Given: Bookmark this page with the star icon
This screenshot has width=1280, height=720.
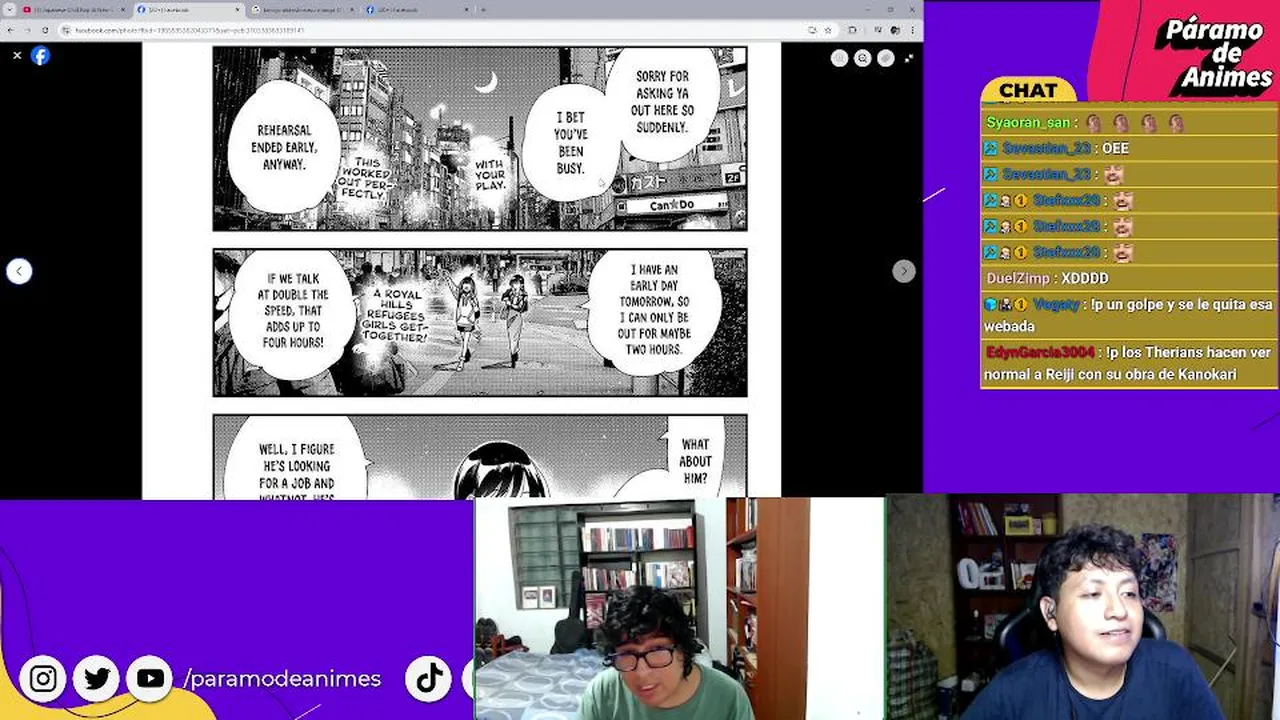Looking at the screenshot, I should 827,30.
